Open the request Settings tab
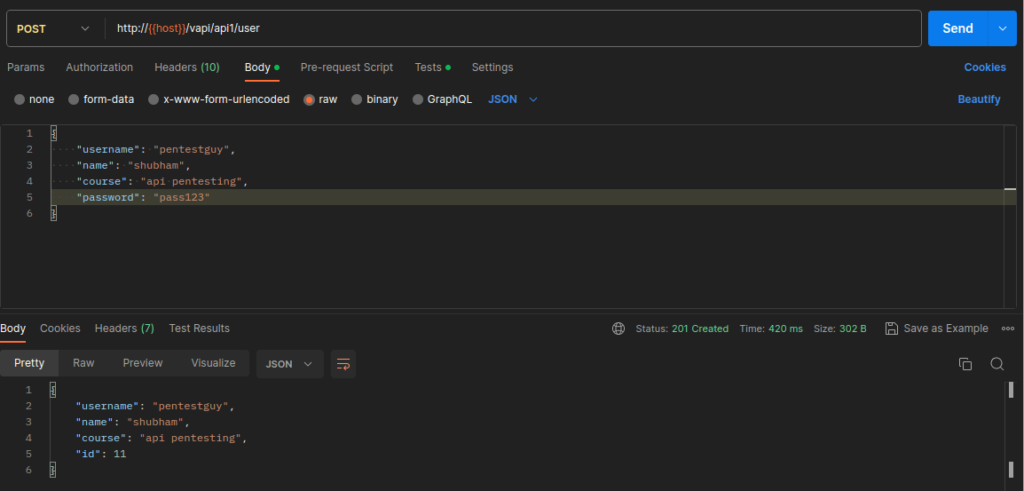Image resolution: width=1024 pixels, height=491 pixels. pos(492,67)
